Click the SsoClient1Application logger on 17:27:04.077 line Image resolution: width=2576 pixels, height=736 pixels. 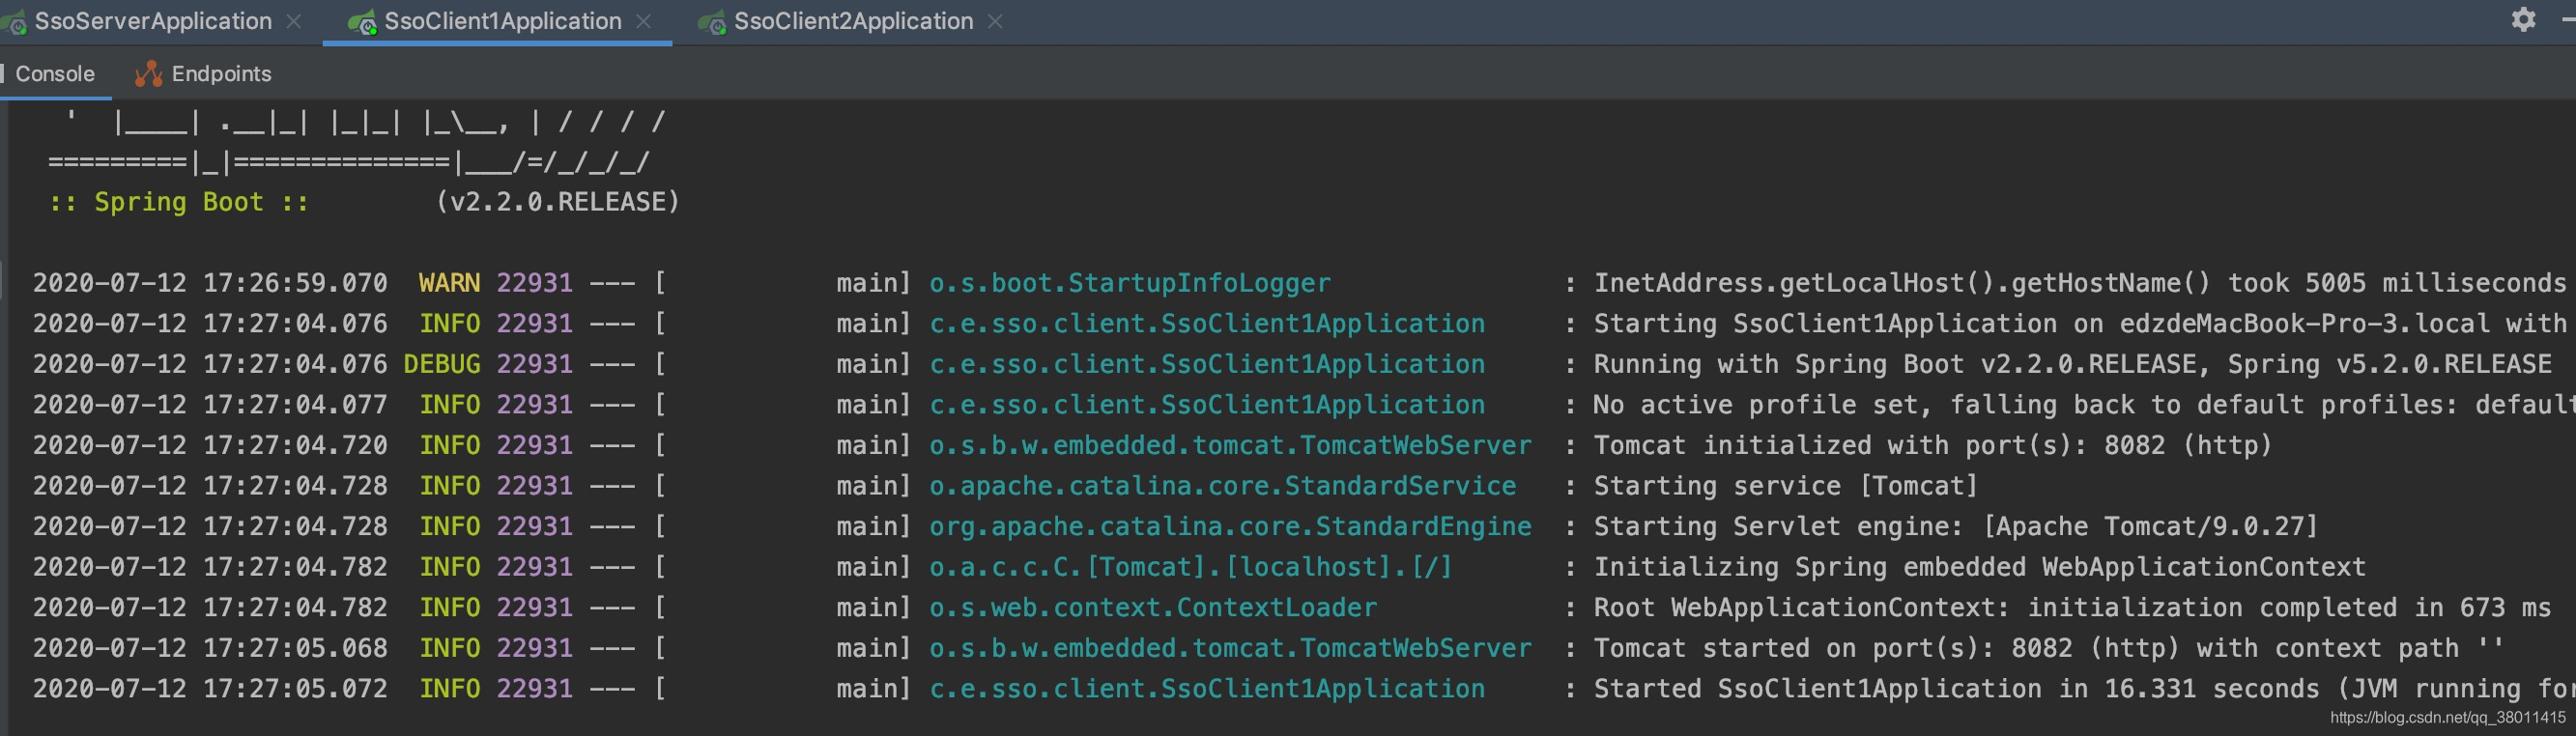click(1207, 405)
